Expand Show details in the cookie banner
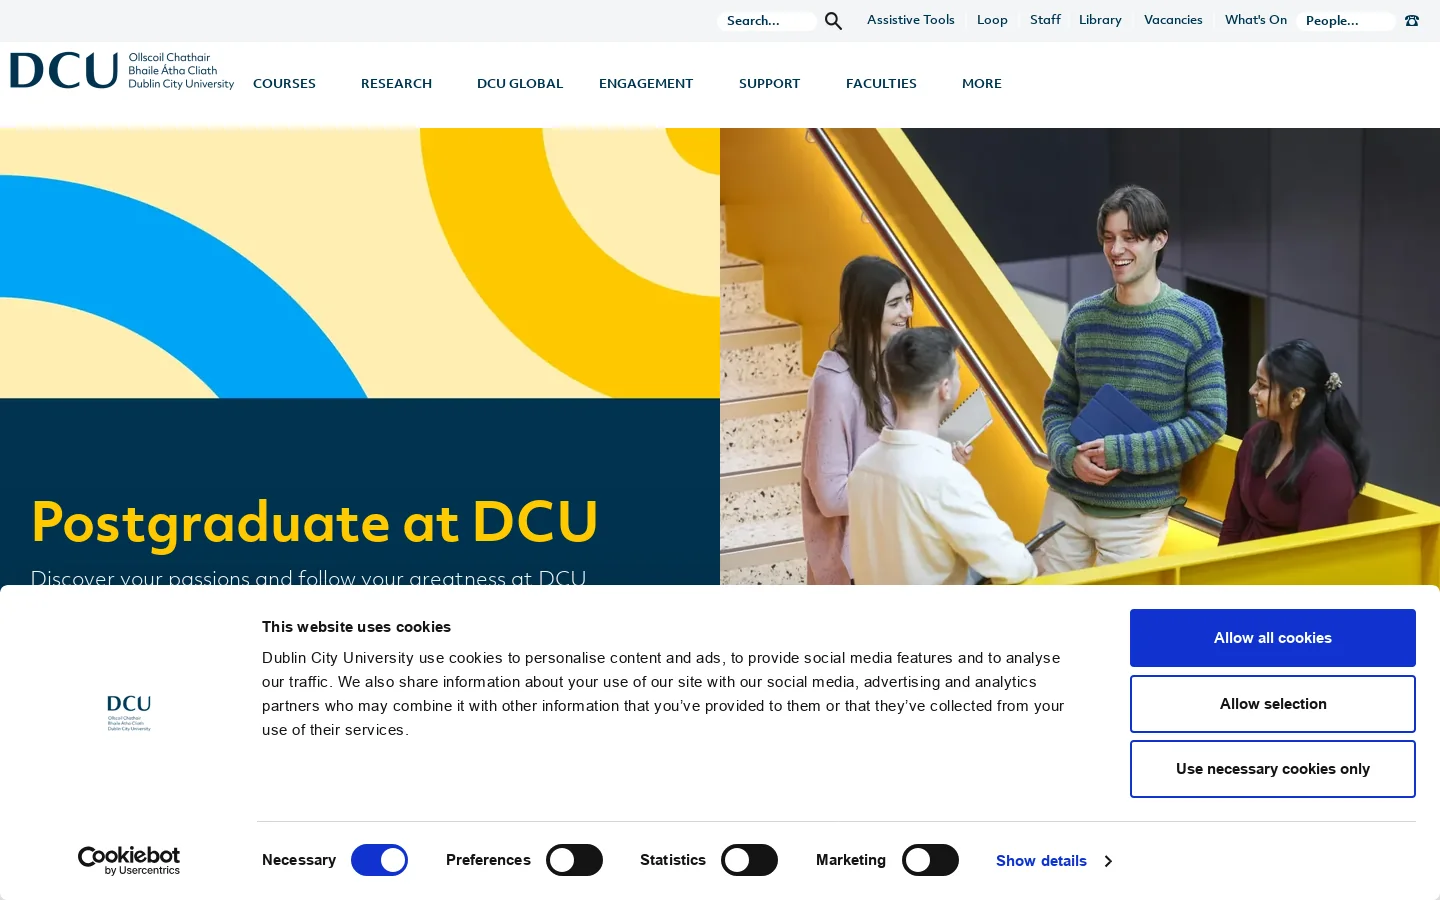The image size is (1440, 900). (1053, 861)
